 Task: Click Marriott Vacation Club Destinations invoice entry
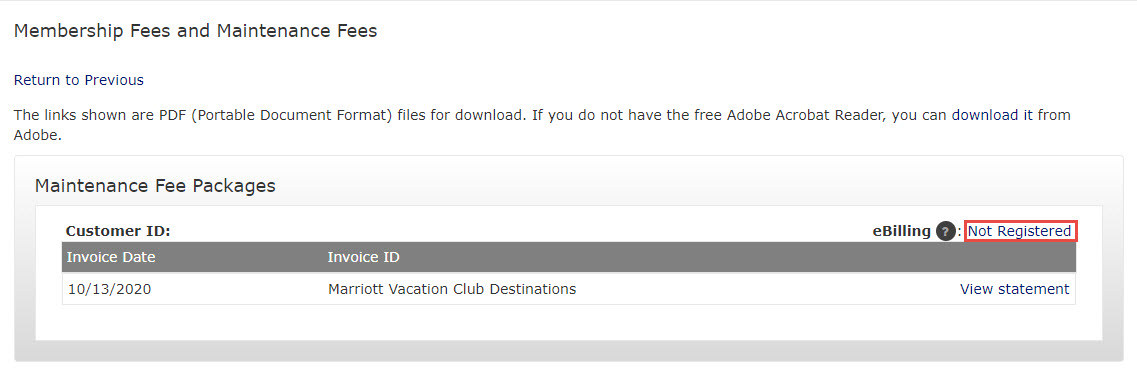click(x=452, y=289)
